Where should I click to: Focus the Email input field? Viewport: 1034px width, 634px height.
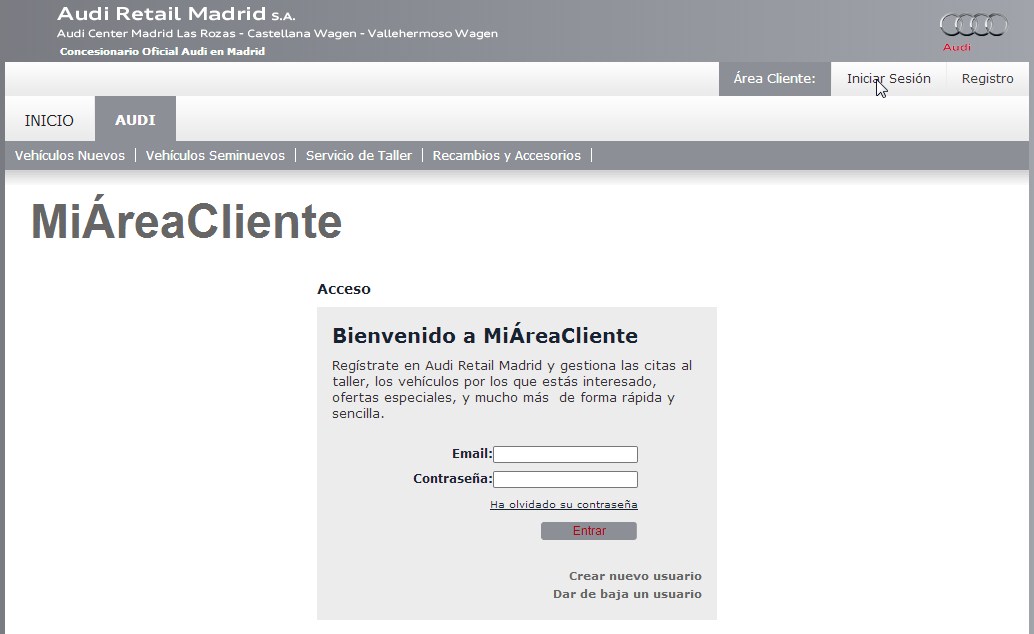(x=565, y=455)
